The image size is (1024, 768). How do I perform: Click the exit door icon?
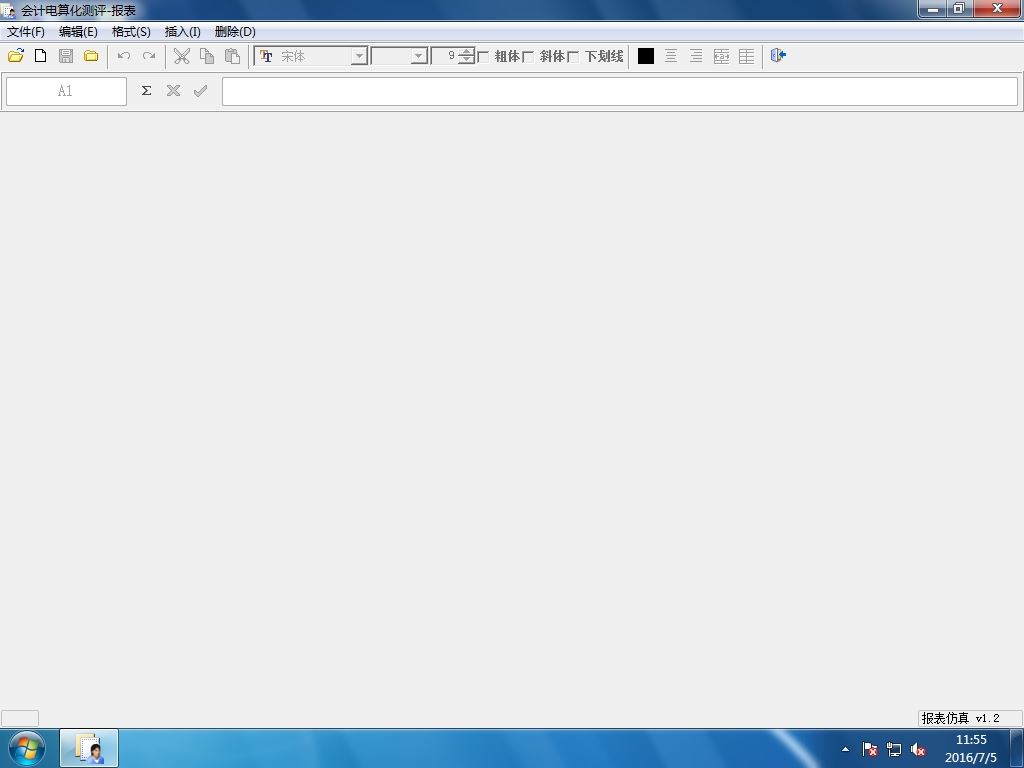click(x=778, y=56)
